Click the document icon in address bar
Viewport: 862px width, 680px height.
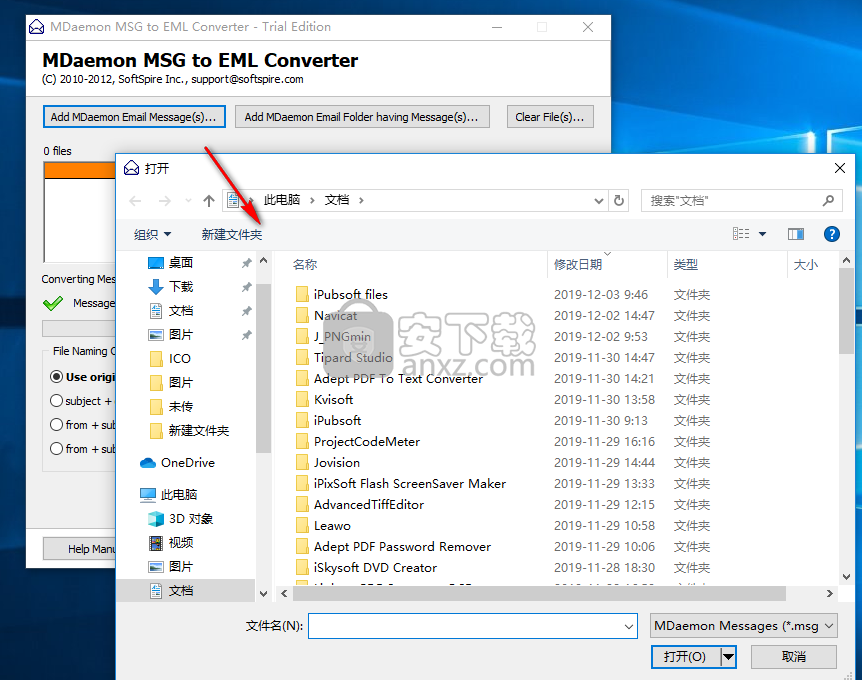(x=233, y=201)
